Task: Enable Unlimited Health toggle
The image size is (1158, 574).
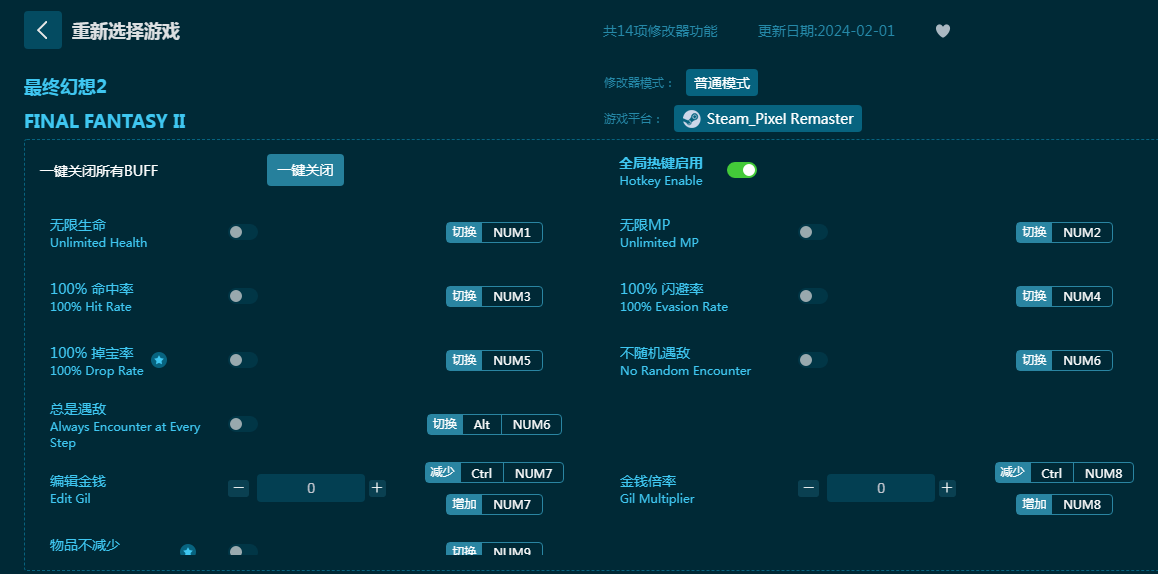Action: pos(242,232)
